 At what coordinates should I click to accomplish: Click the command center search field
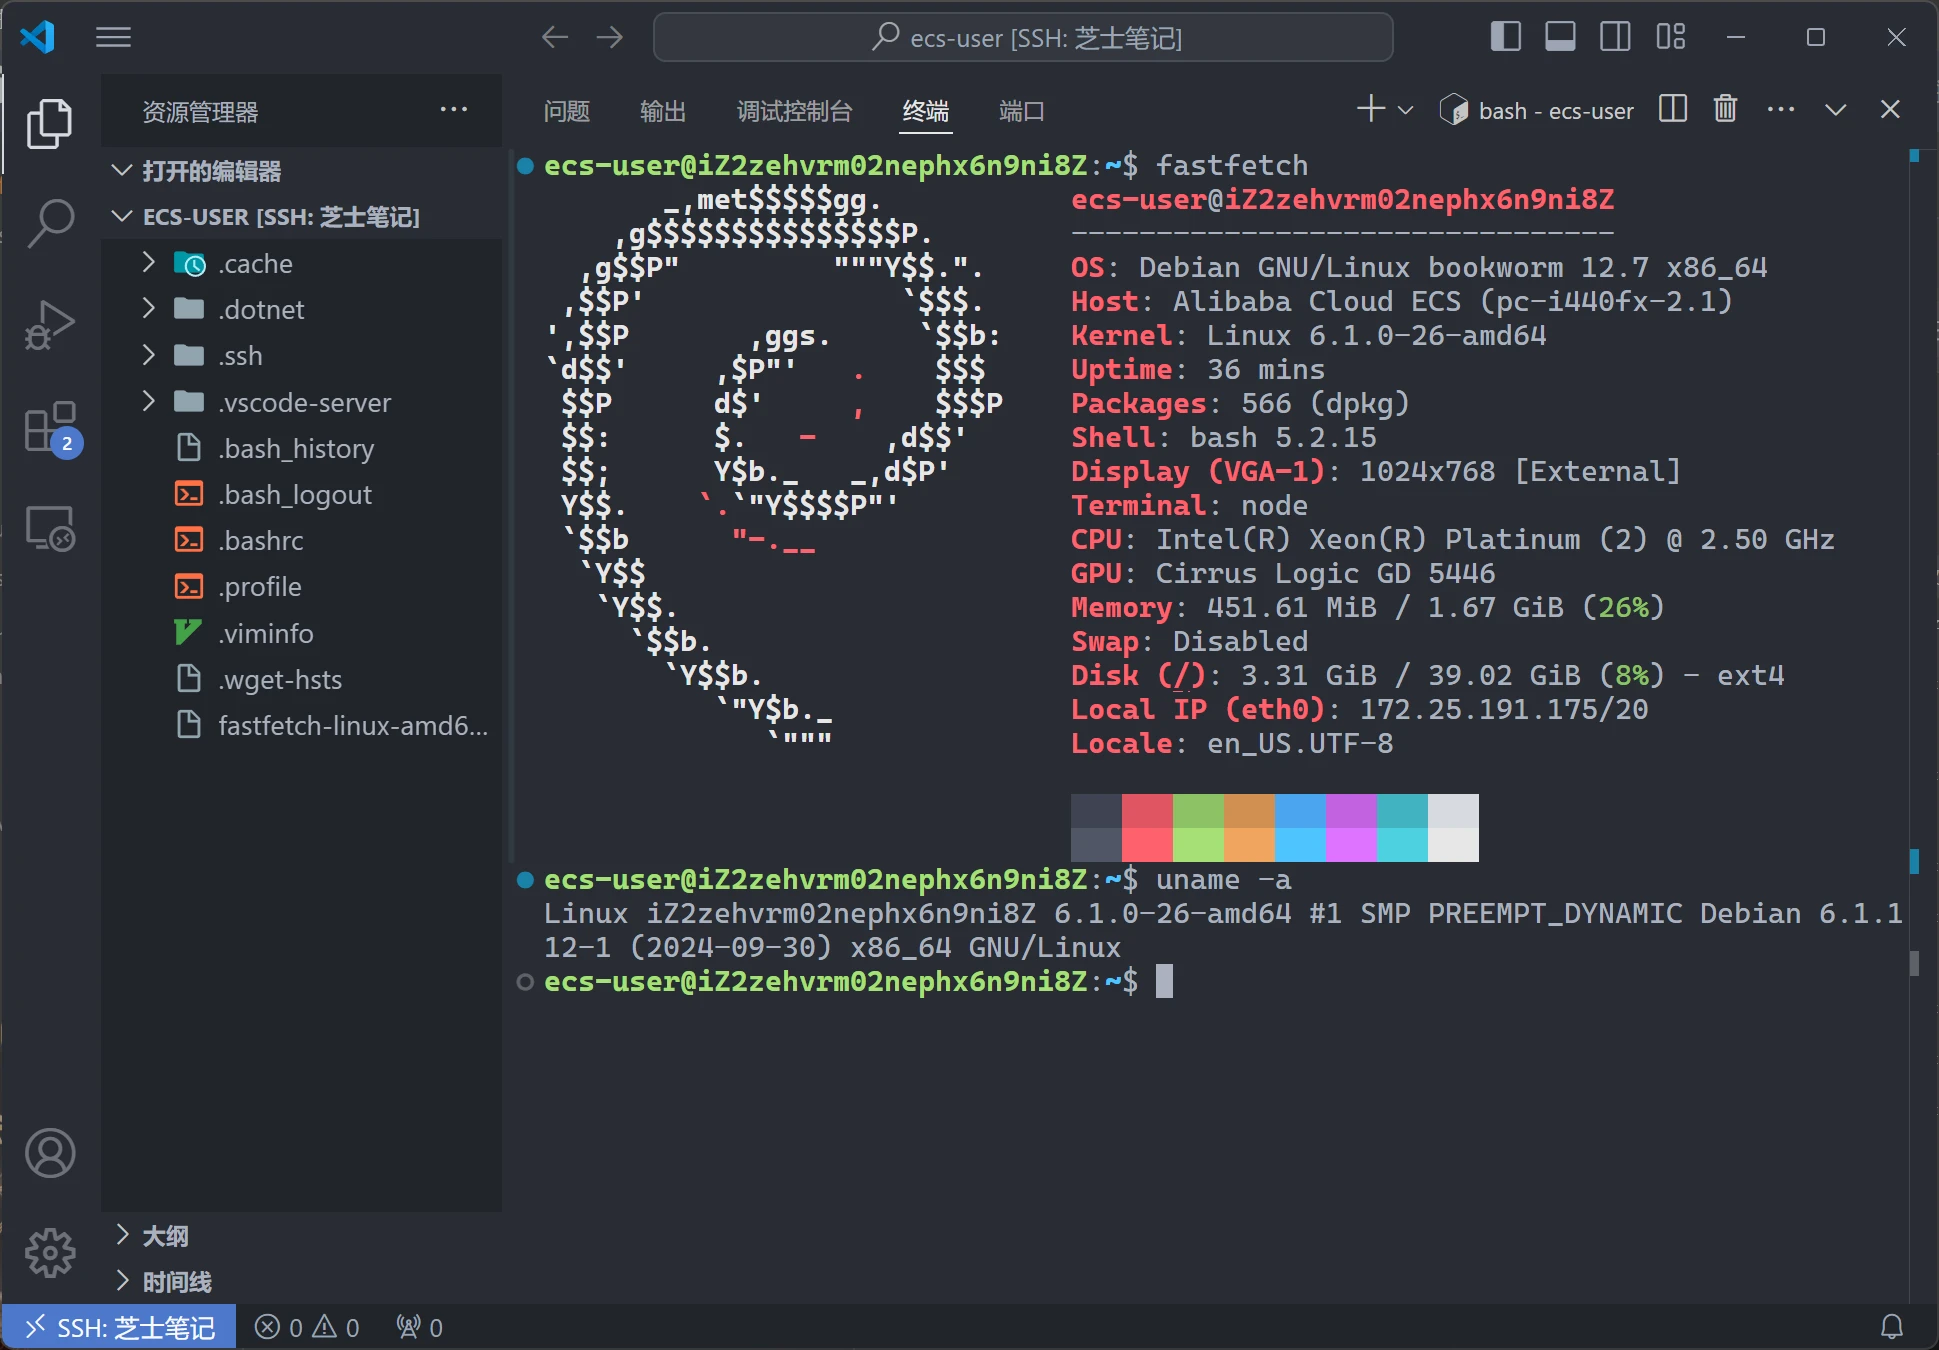click(x=1023, y=38)
